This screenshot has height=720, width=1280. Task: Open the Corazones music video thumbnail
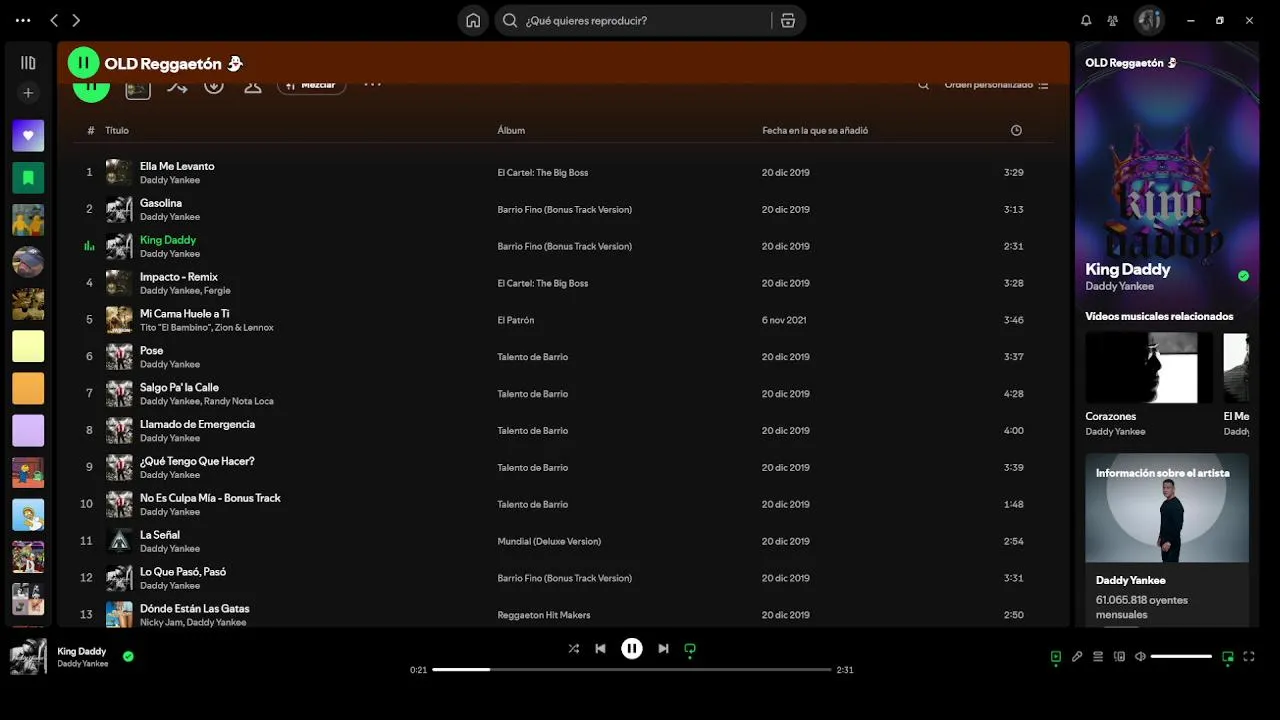click(1149, 368)
